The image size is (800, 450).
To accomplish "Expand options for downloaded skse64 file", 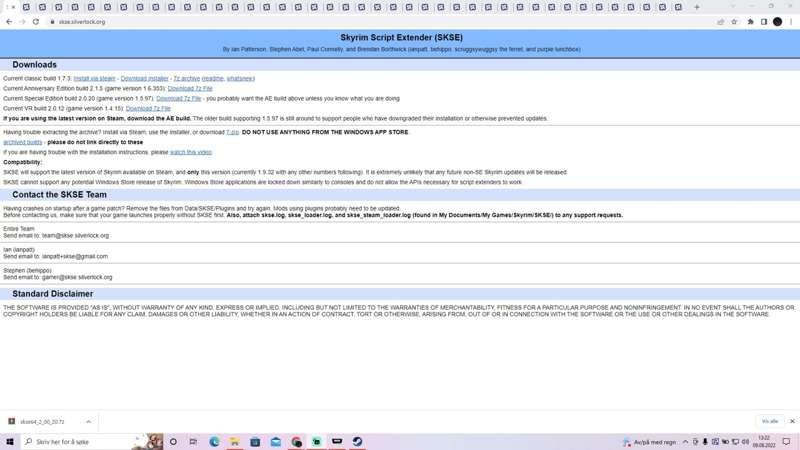I will click(88, 422).
